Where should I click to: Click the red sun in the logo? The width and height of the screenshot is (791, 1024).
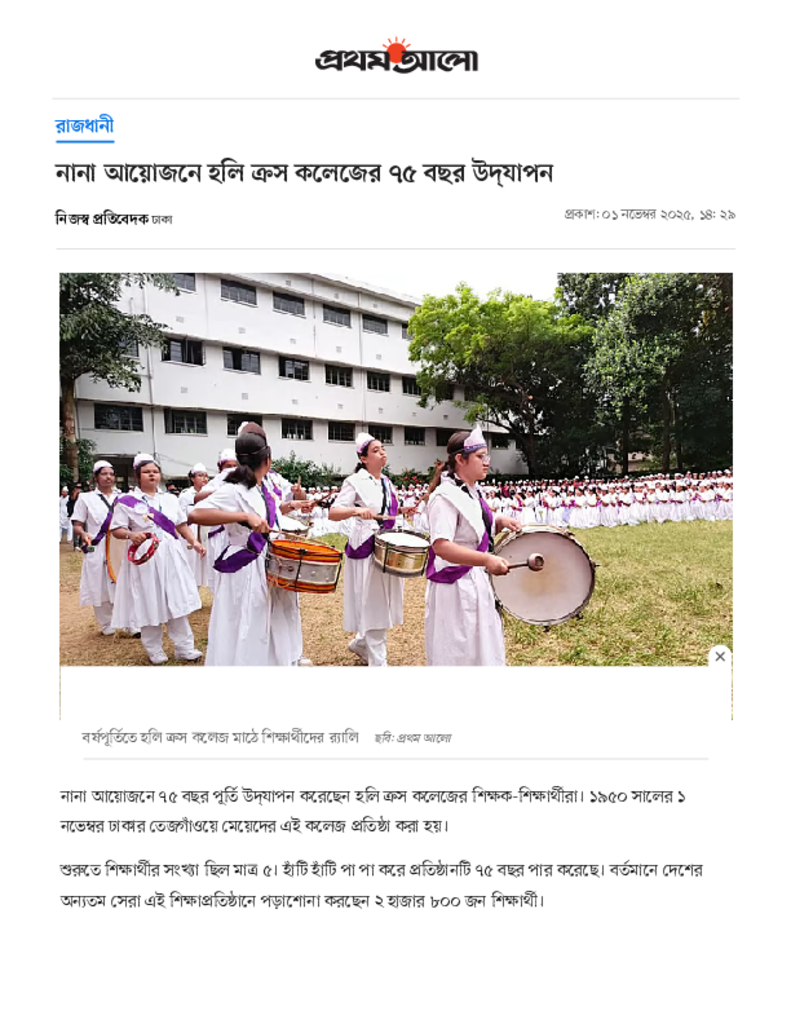pyautogui.click(x=396, y=50)
